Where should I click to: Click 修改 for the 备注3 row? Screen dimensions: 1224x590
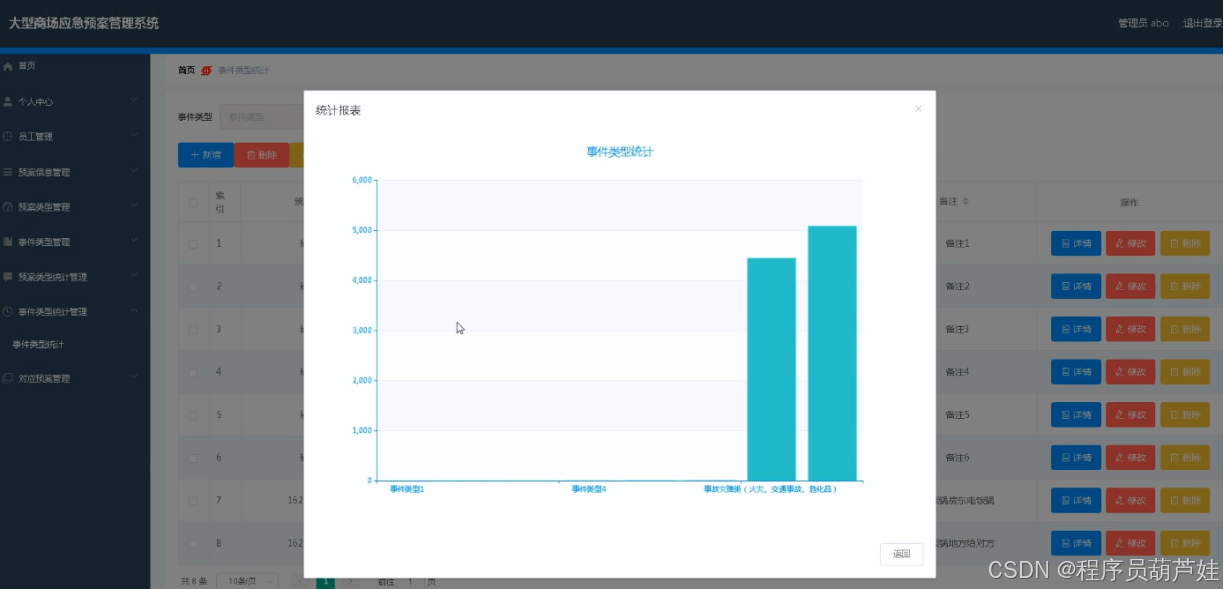coord(1130,329)
